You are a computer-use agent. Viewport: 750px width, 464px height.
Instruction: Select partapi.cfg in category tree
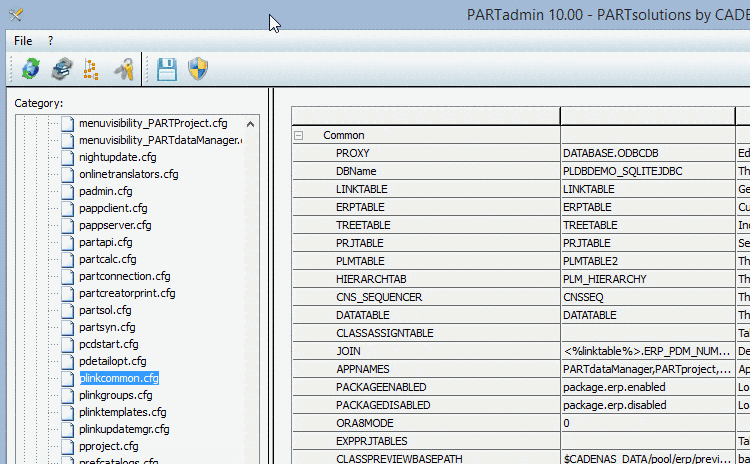106,243
